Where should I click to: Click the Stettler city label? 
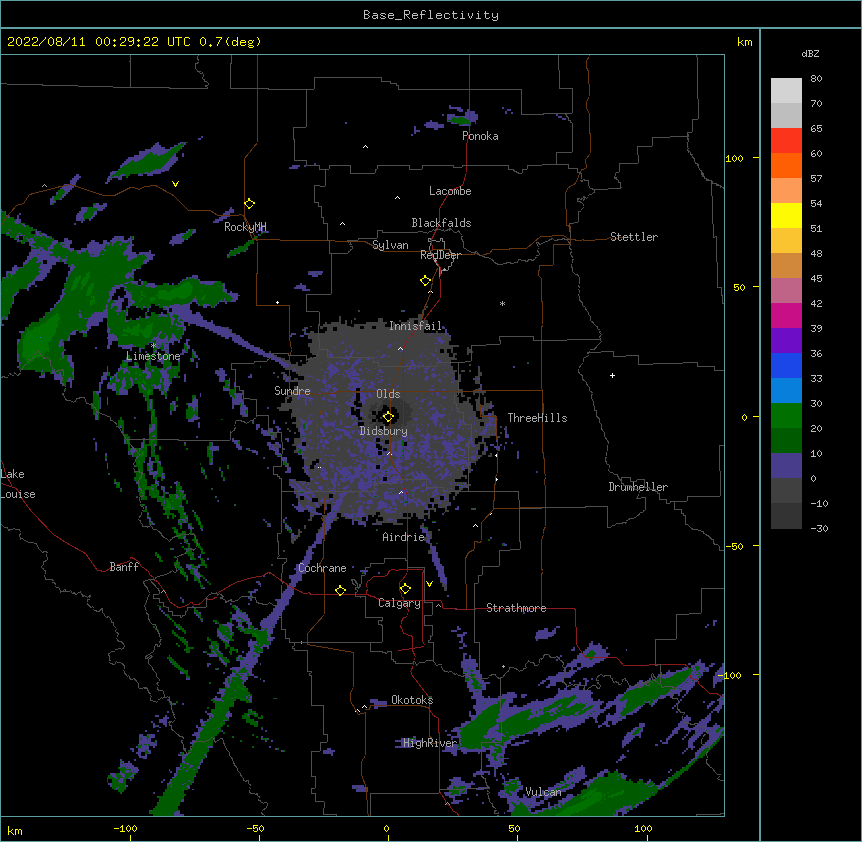click(x=634, y=237)
